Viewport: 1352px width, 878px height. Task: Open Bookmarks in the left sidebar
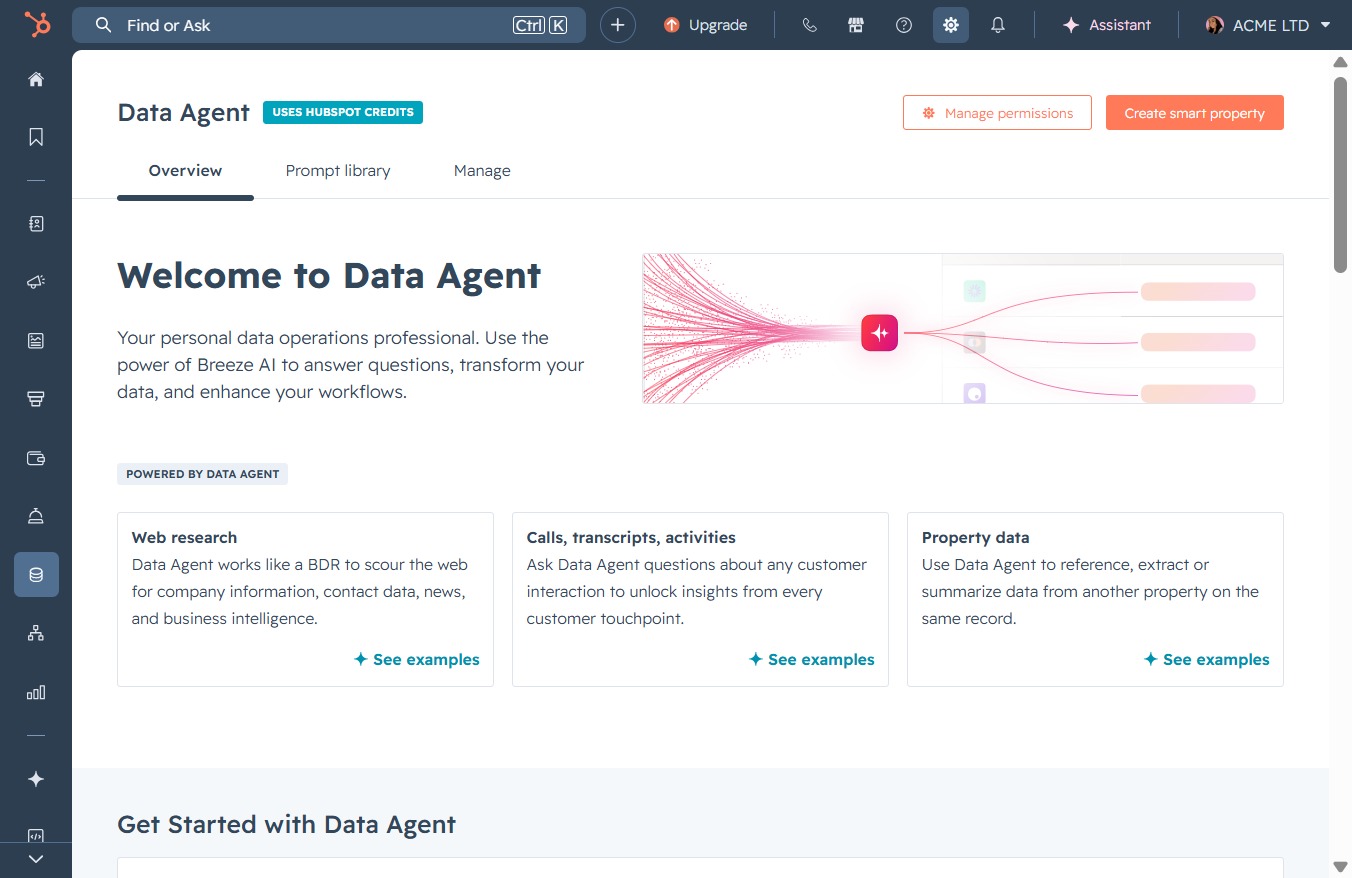click(36, 137)
